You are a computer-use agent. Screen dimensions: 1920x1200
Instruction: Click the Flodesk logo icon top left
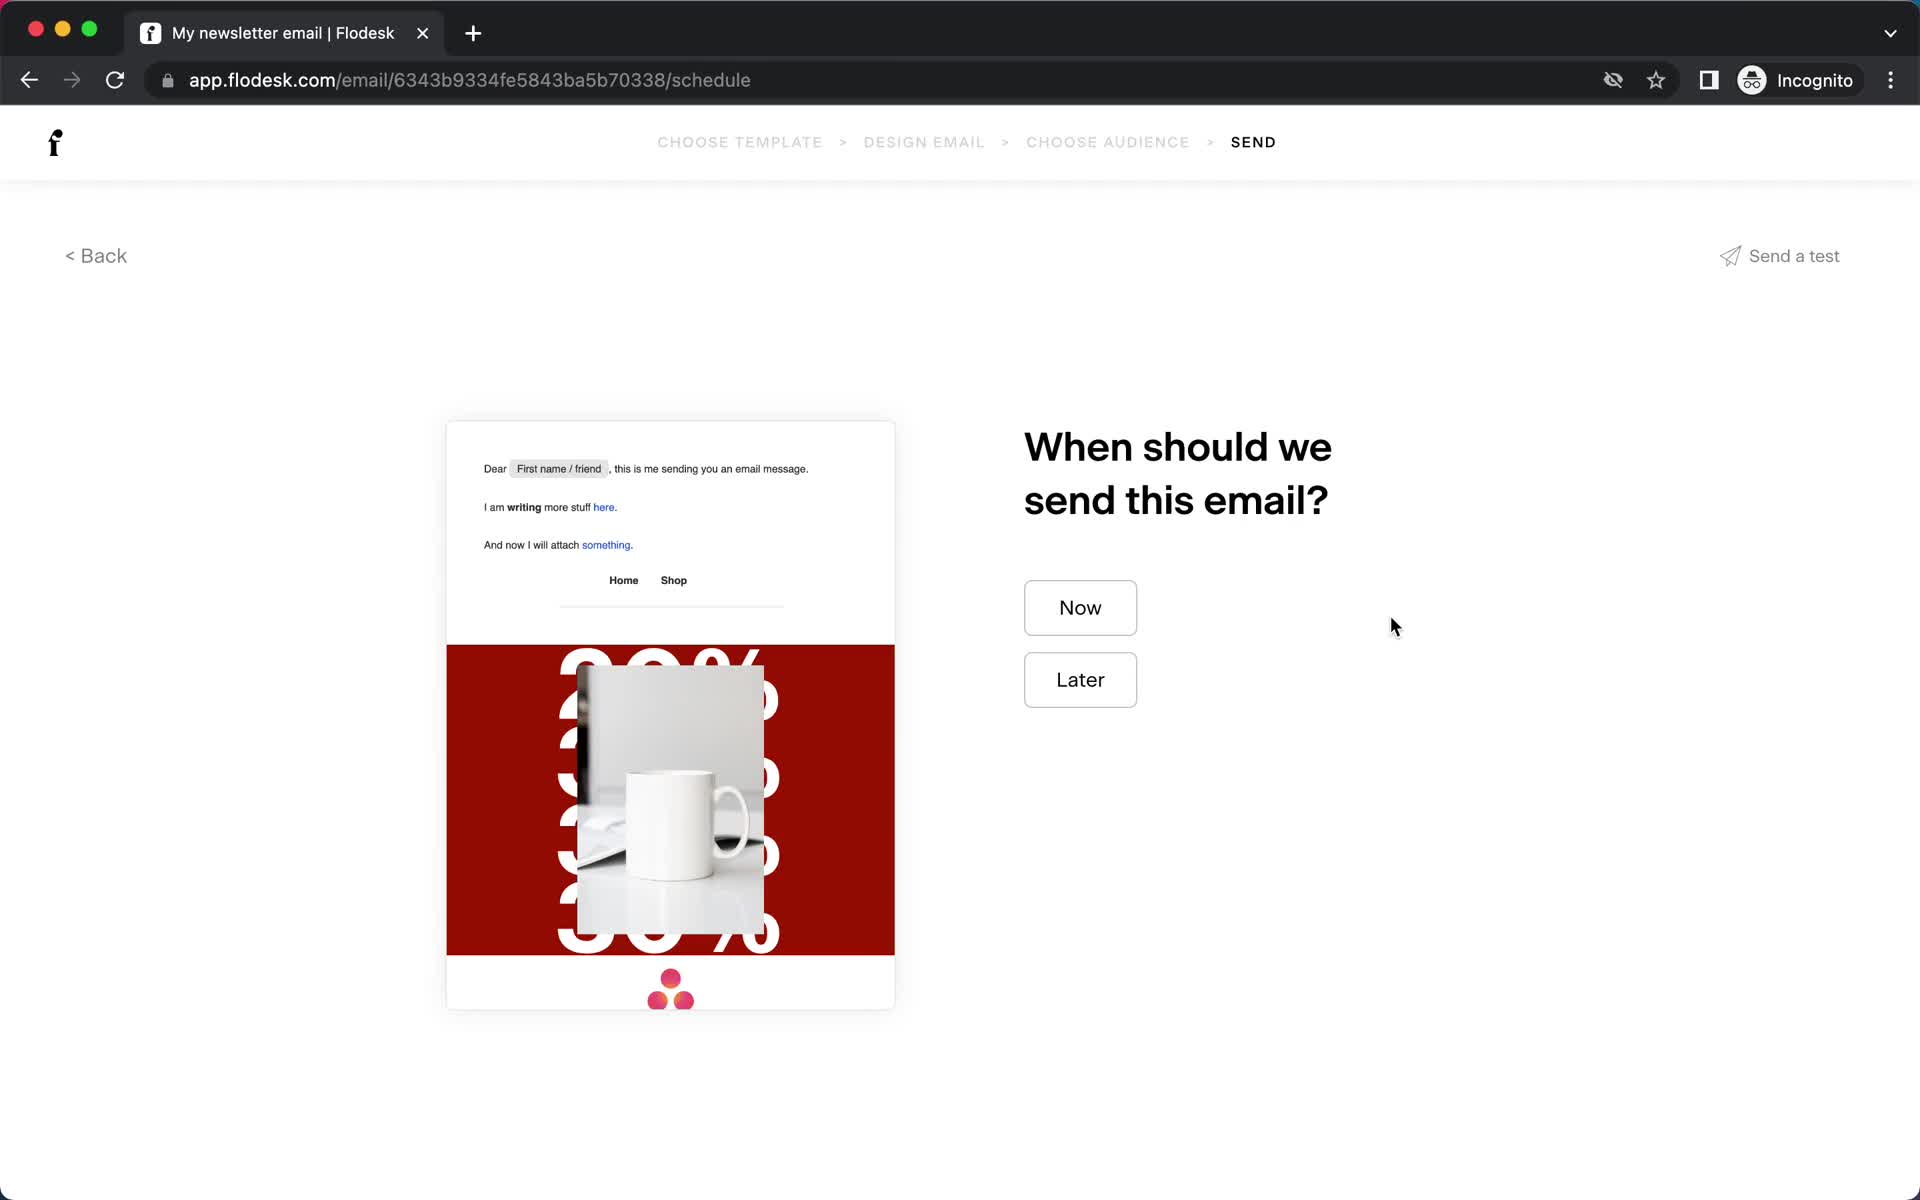[55, 142]
